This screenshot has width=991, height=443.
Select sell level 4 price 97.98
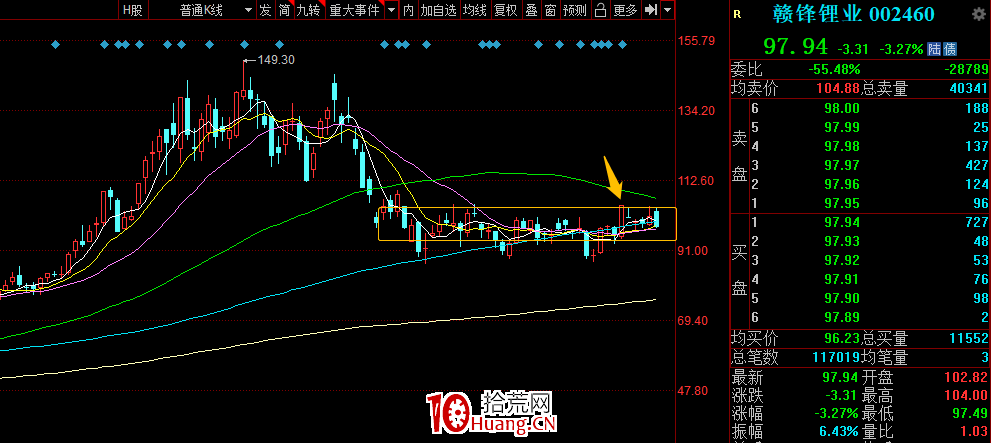click(842, 146)
